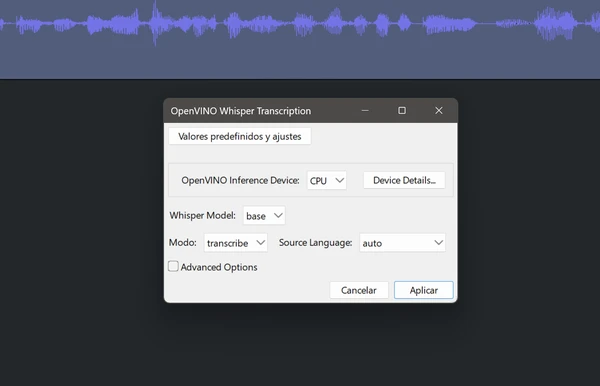Open the OpenVINO Inference Device CPU dropdown

click(x=327, y=181)
